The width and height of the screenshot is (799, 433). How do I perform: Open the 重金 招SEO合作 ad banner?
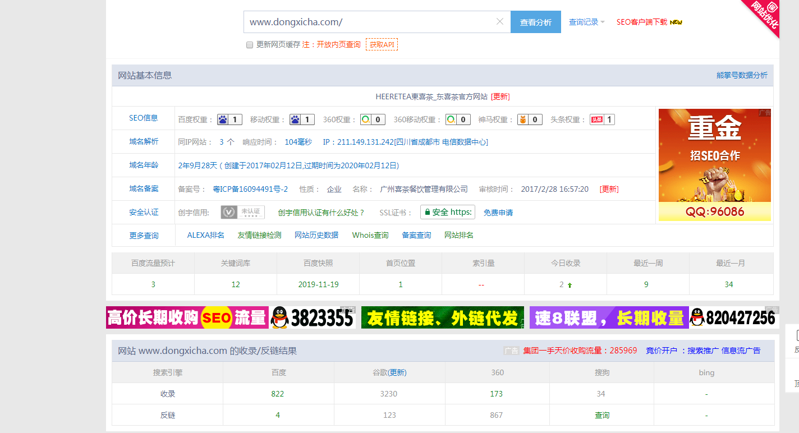pos(714,164)
